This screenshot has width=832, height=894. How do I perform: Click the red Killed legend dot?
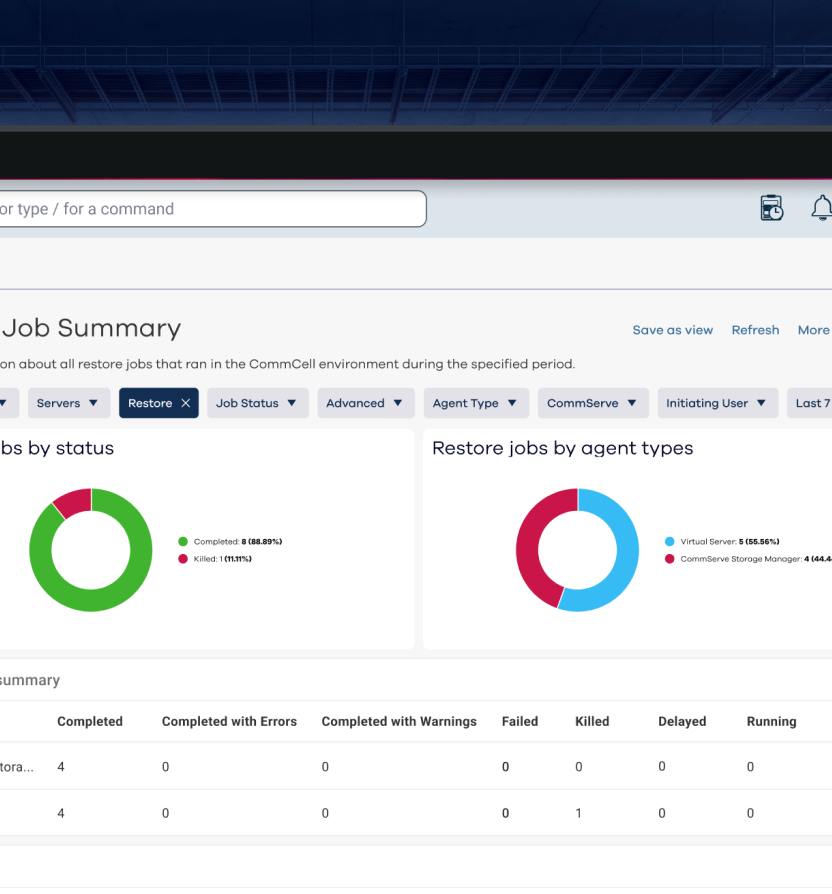click(183, 559)
